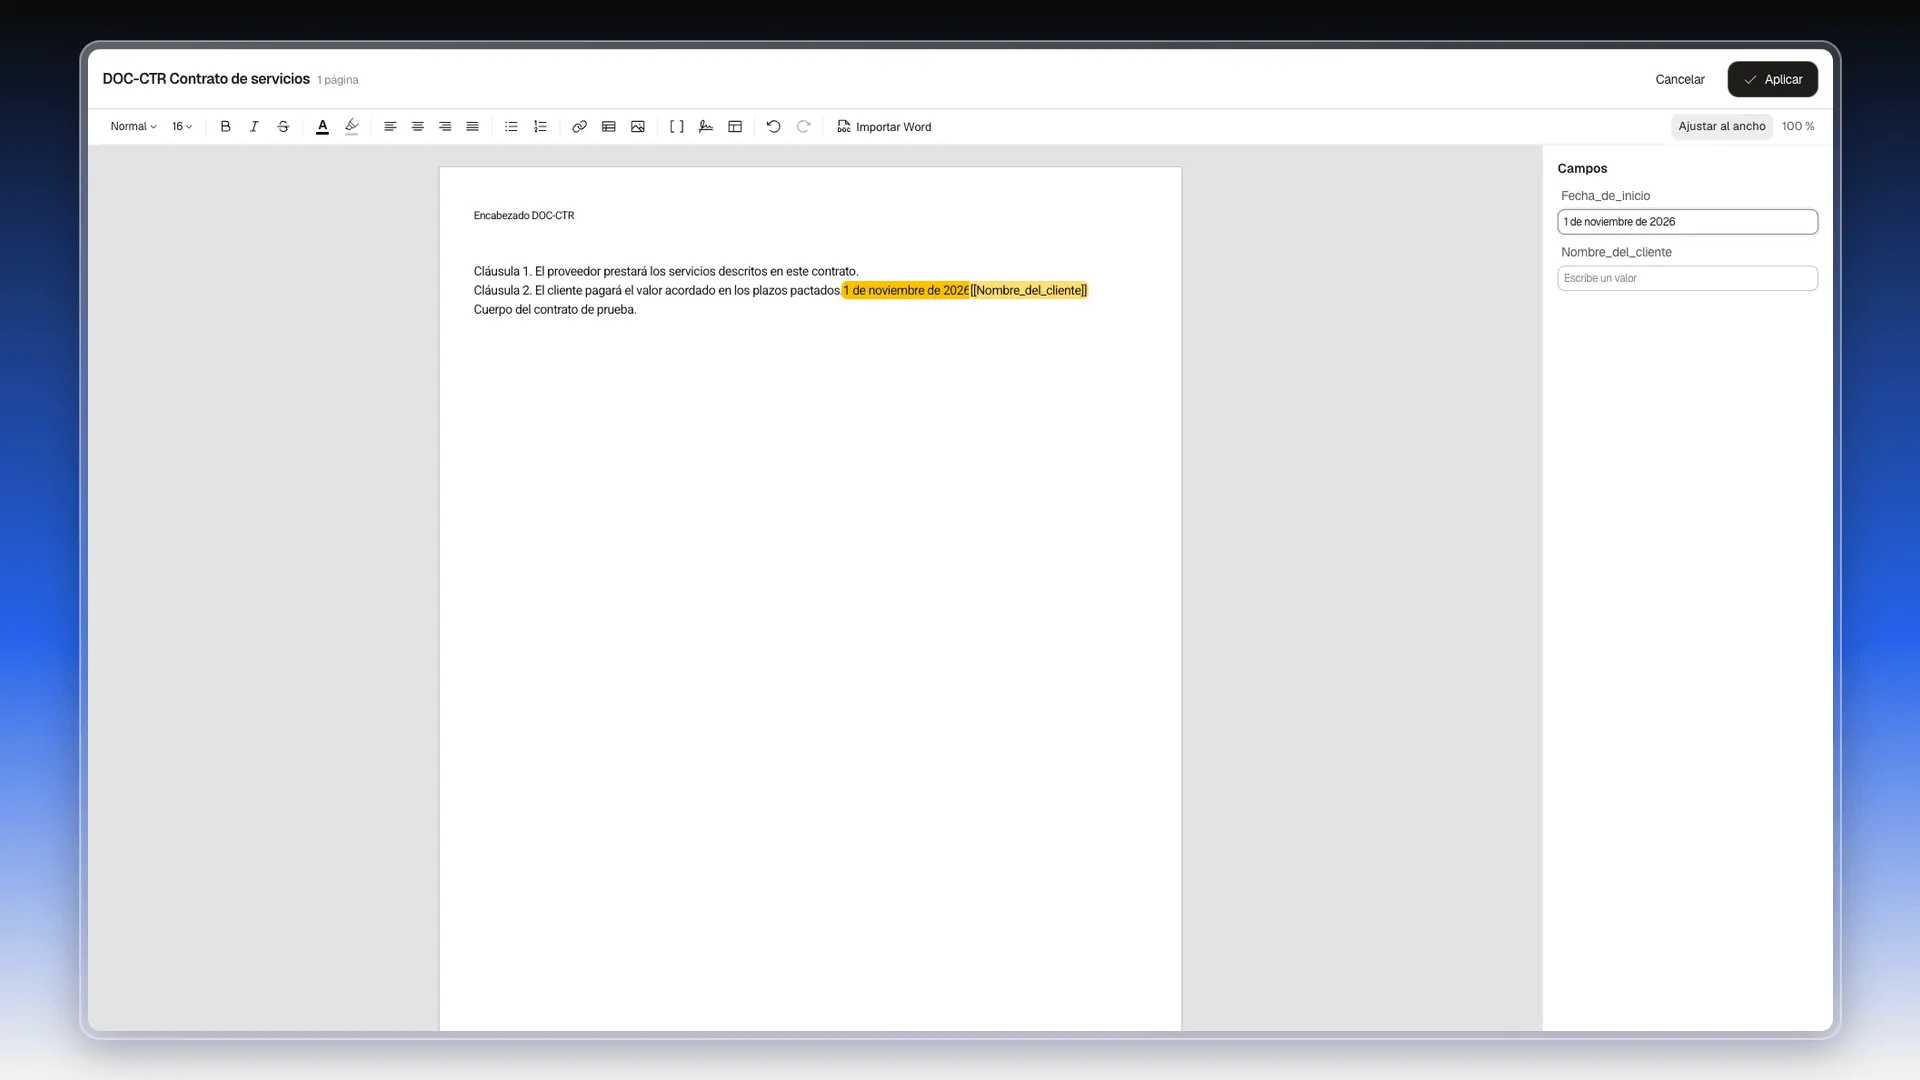
Task: Toggle bold formatting
Action: click(225, 127)
